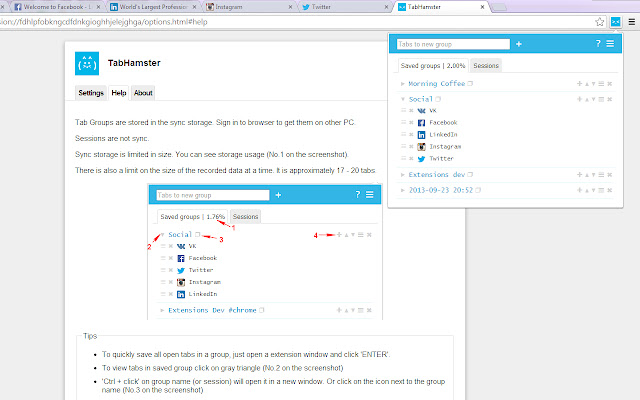The image size is (640, 400).
Task: Move Morning Coffee group down with the arrow
Action: [x=593, y=84]
